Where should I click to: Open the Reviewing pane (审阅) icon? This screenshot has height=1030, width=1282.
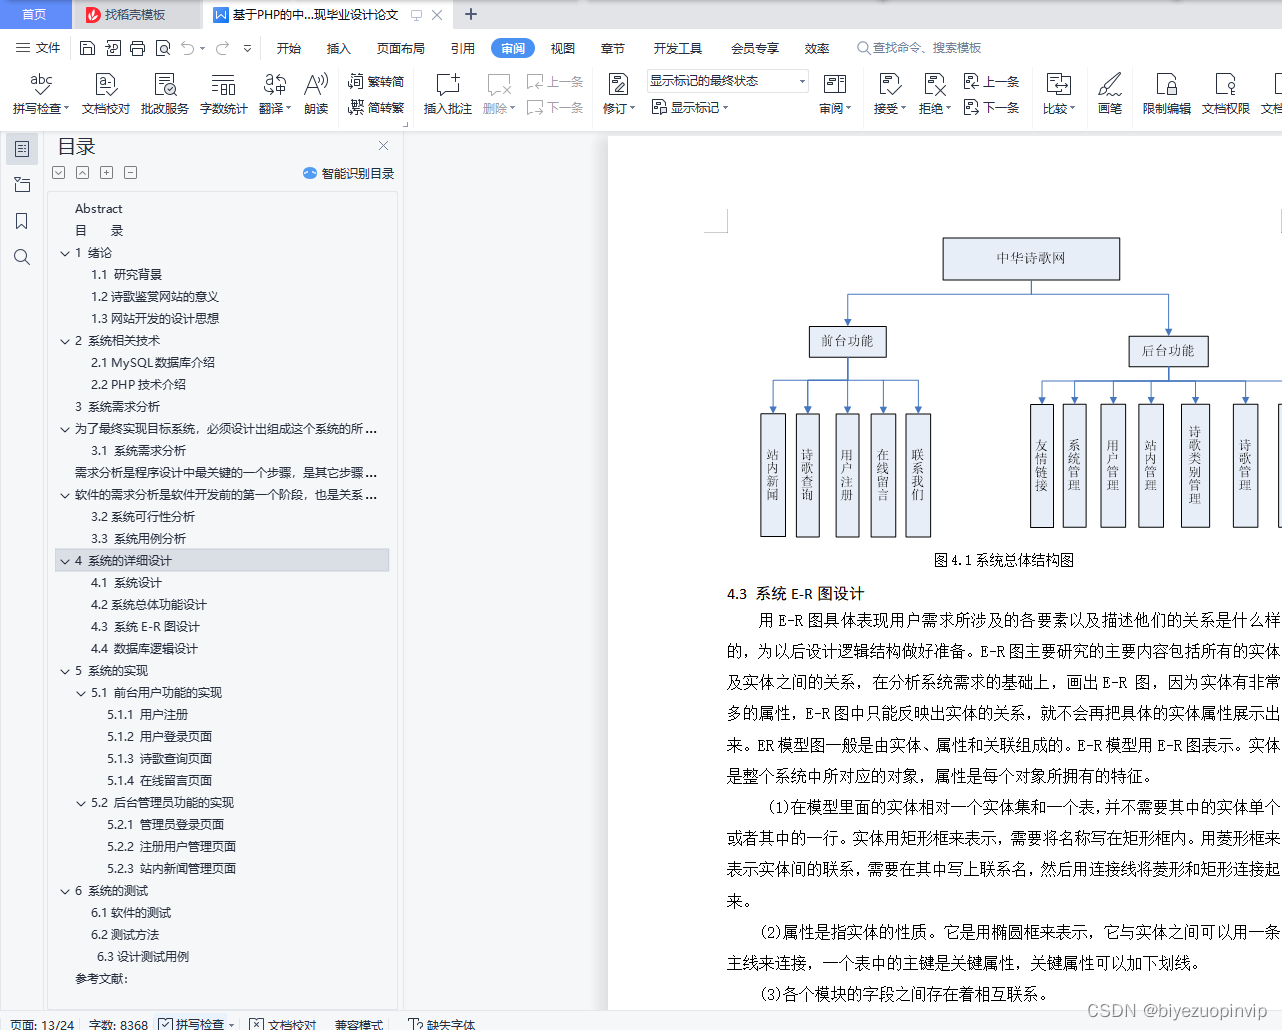(835, 94)
